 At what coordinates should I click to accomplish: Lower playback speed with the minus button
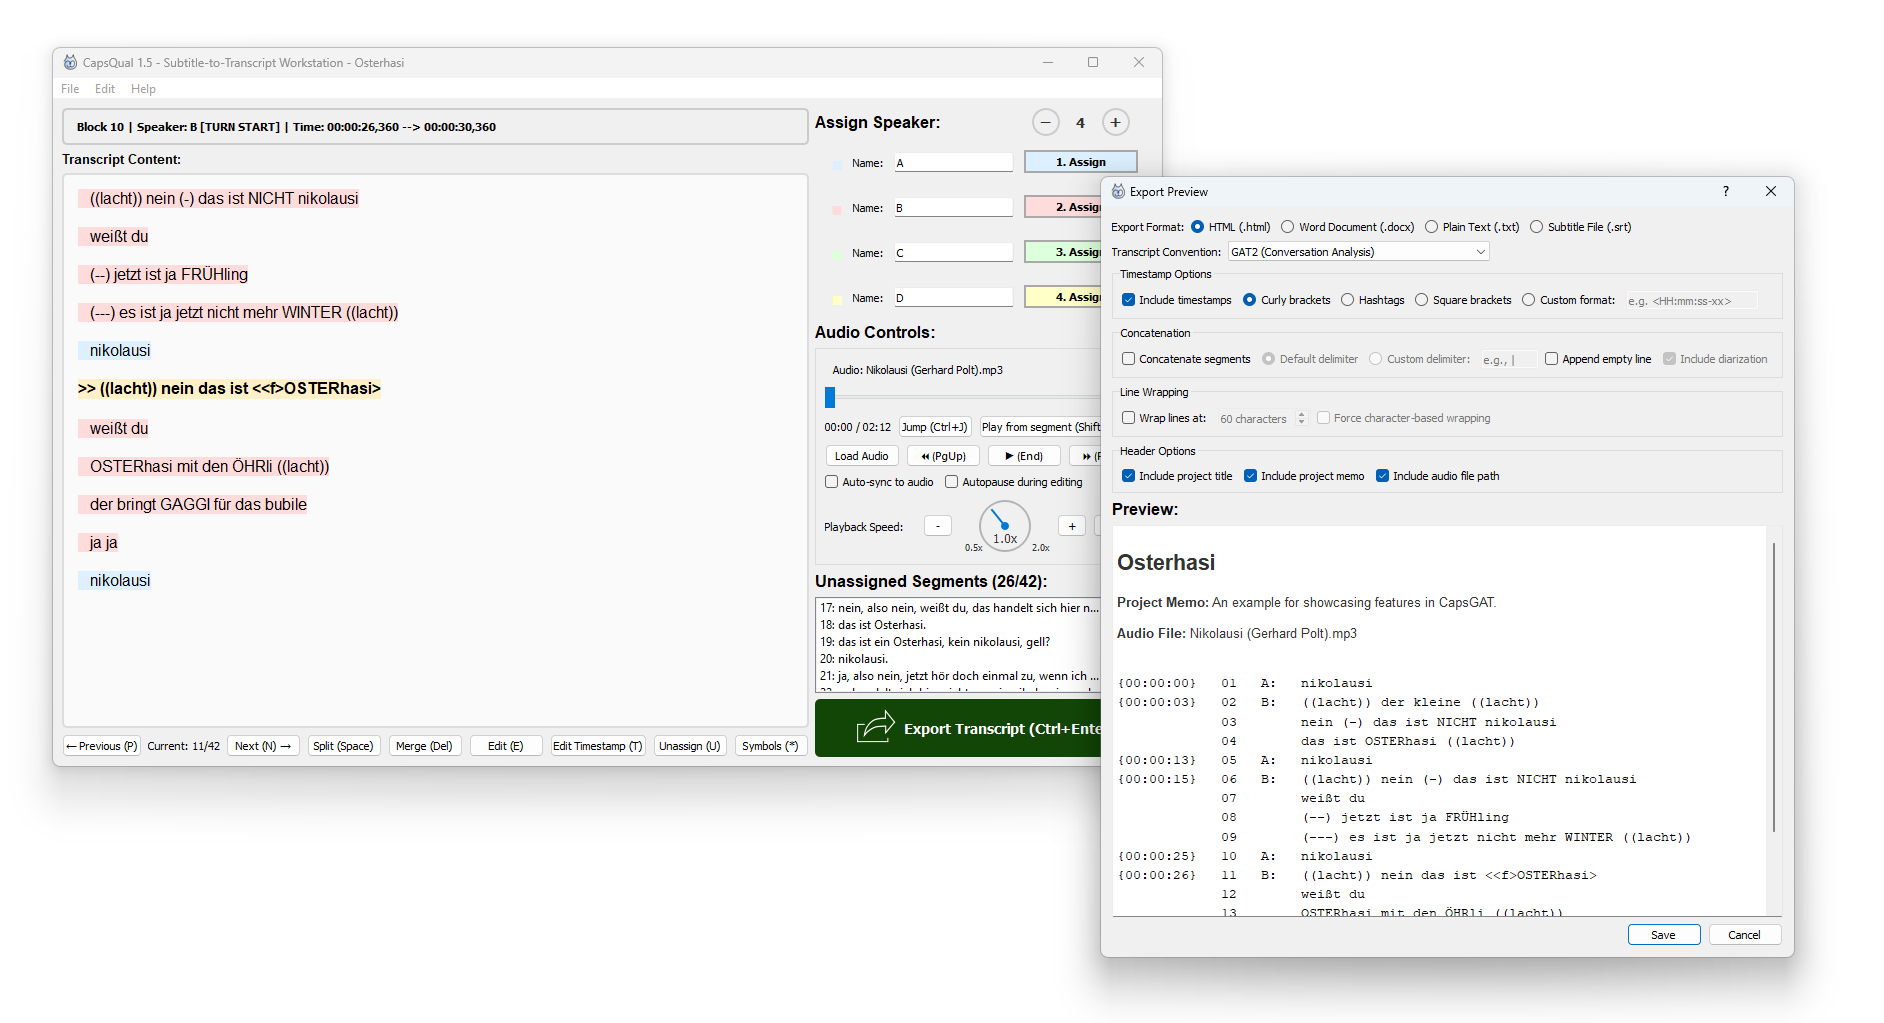[x=937, y=526]
